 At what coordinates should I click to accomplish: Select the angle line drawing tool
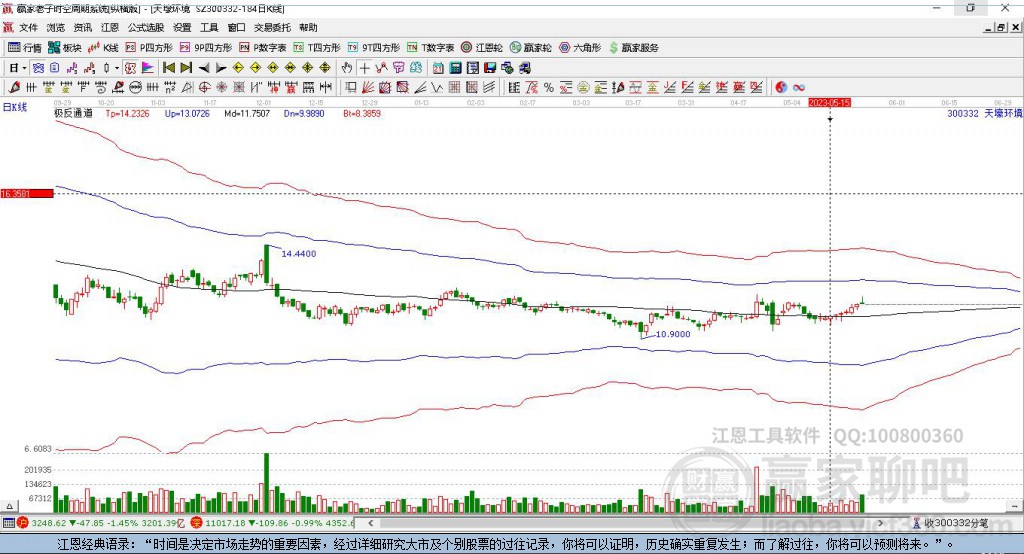pyautogui.click(x=420, y=88)
